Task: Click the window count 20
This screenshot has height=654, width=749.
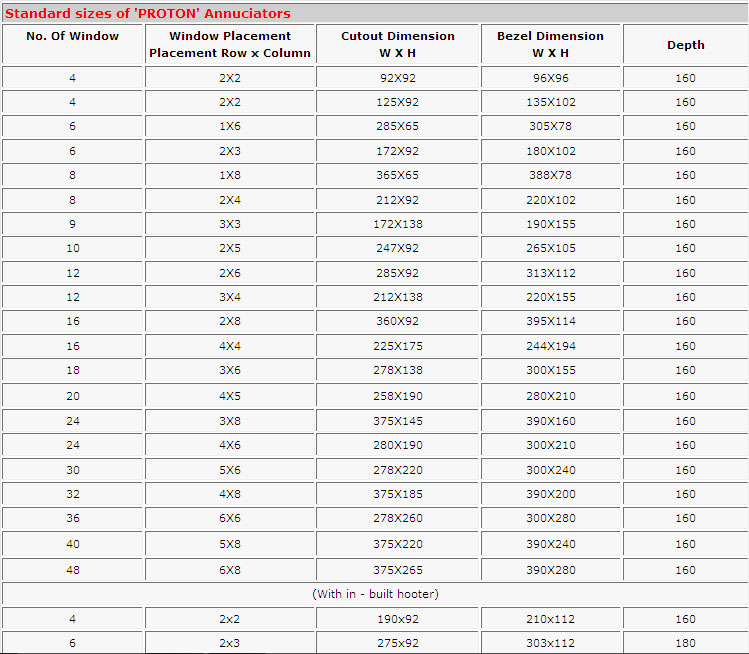Action: 73,396
